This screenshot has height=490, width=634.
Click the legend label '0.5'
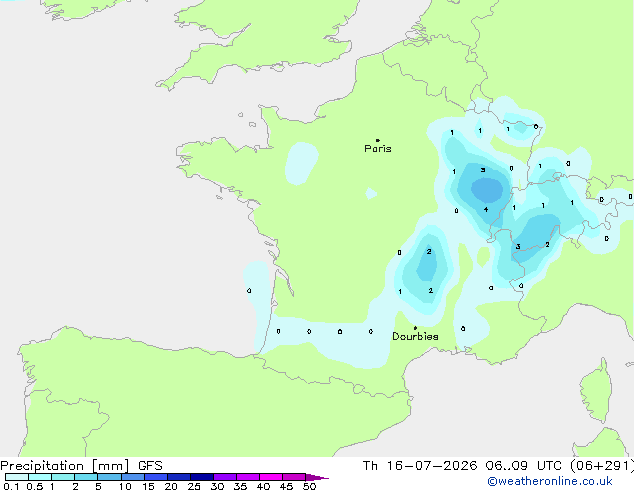click(35, 486)
